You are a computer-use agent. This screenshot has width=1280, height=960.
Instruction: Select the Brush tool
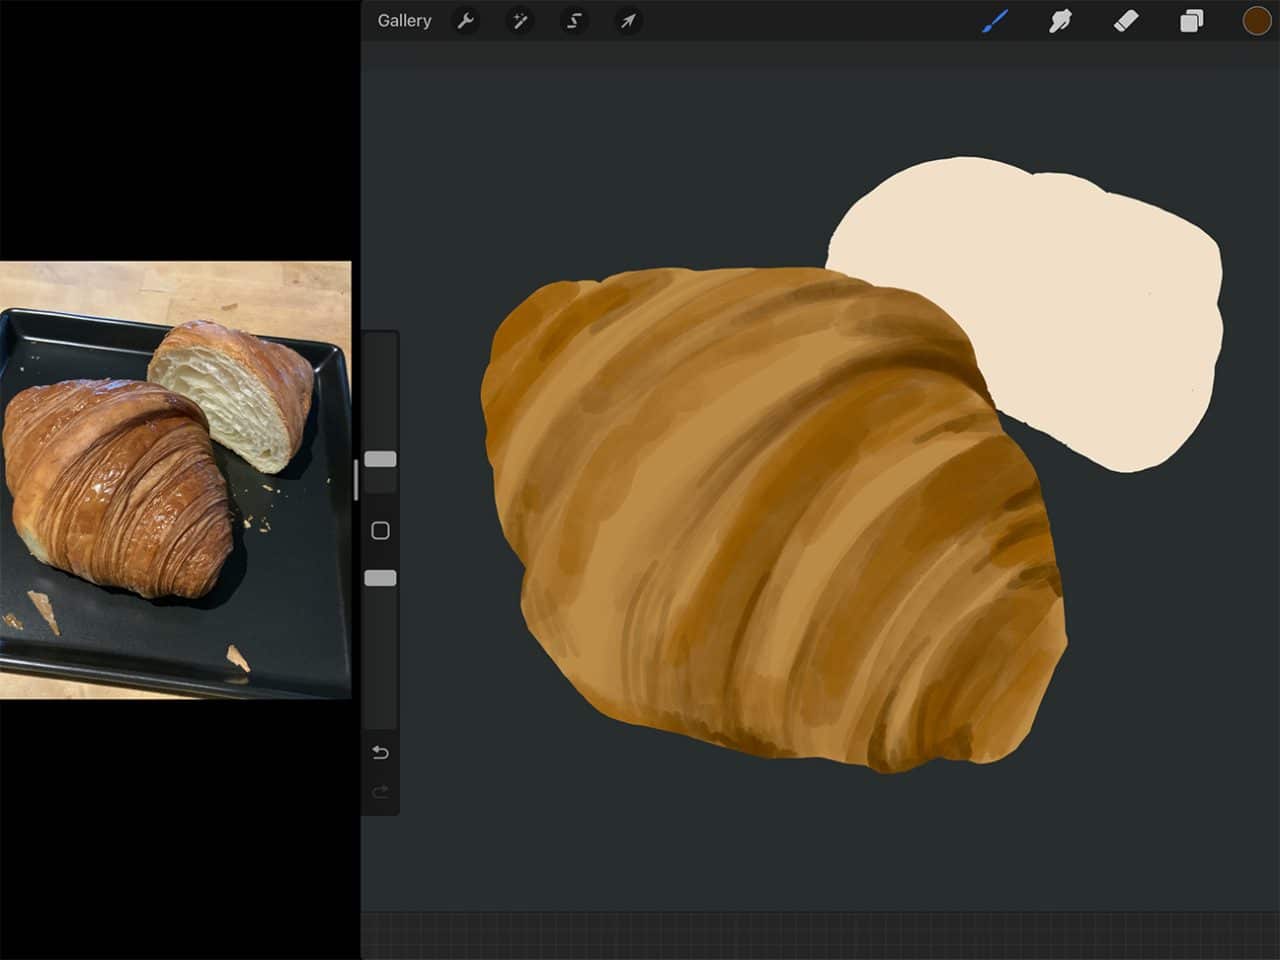(996, 20)
